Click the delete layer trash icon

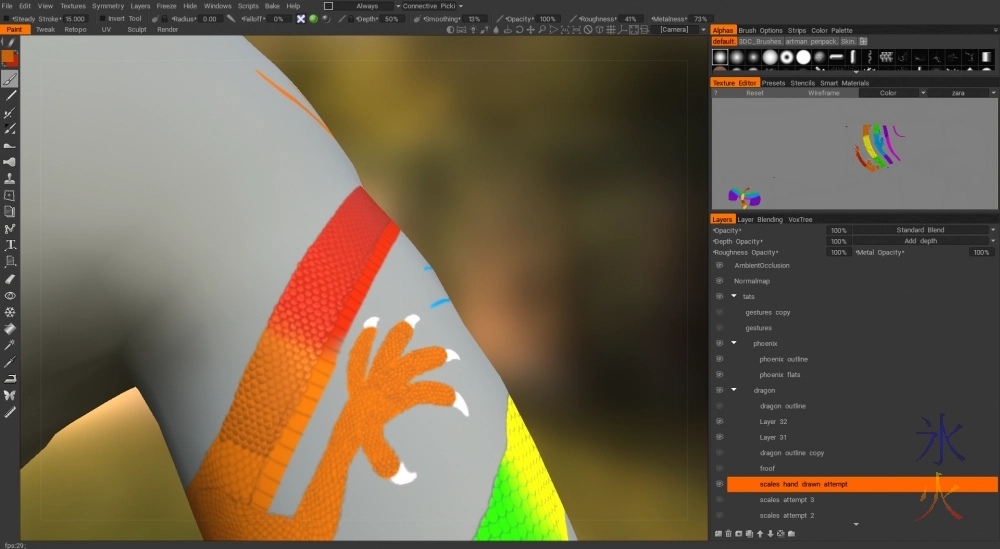[728, 534]
